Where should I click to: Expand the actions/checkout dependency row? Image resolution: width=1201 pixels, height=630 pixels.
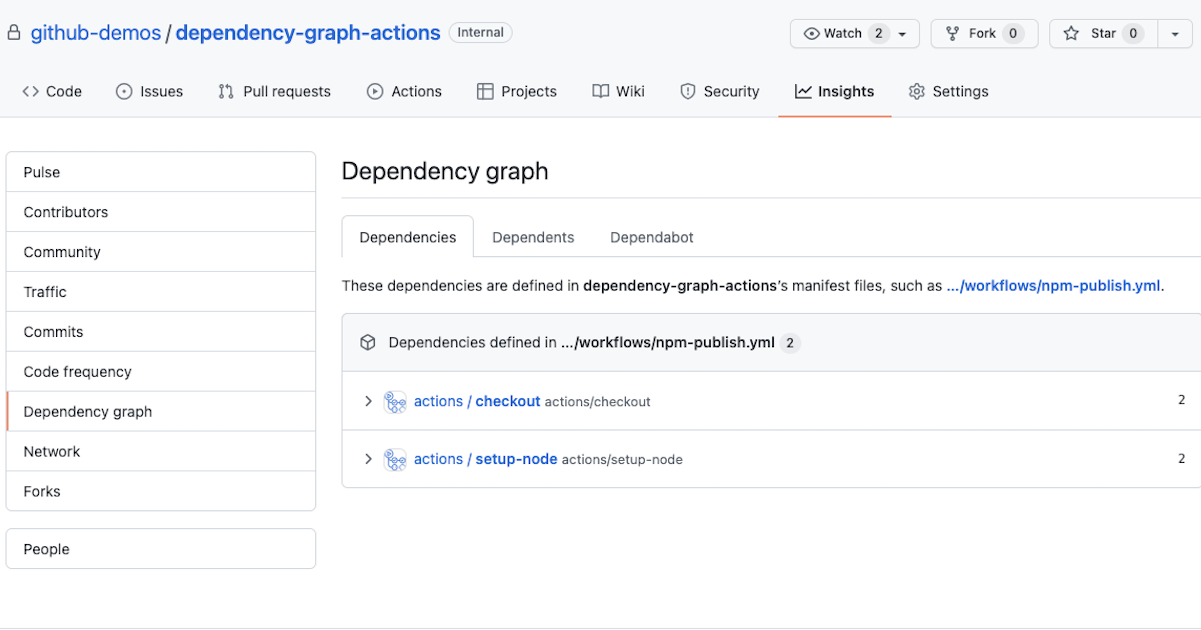[367, 401]
